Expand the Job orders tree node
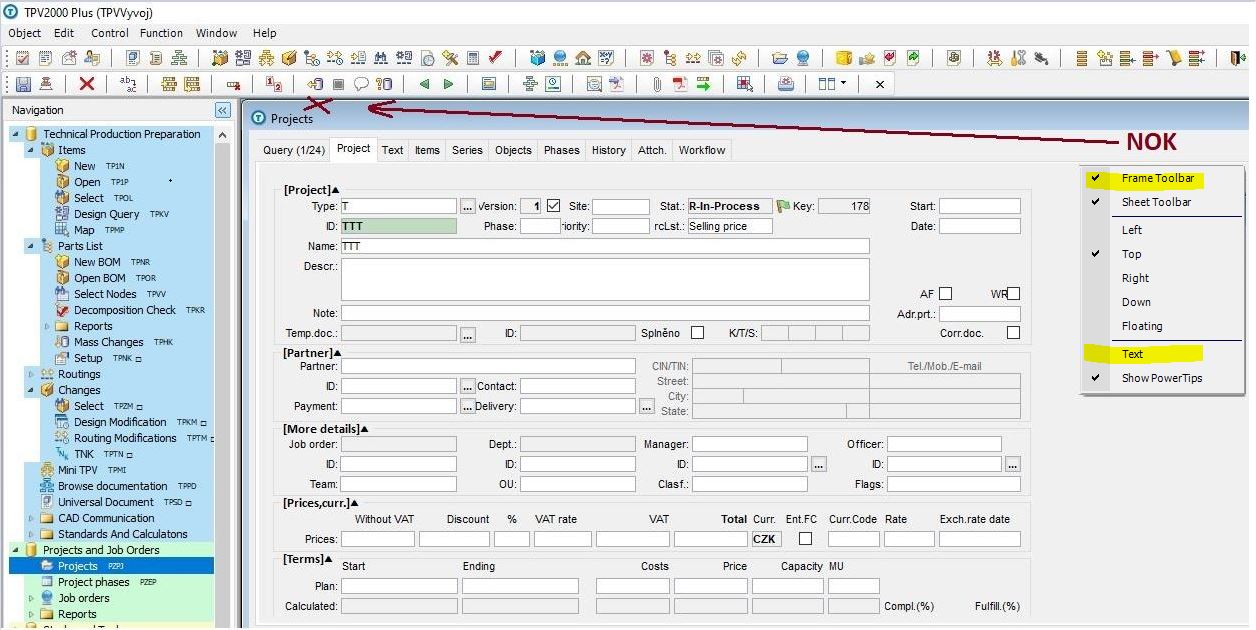The image size is (1256, 630). pos(33,598)
